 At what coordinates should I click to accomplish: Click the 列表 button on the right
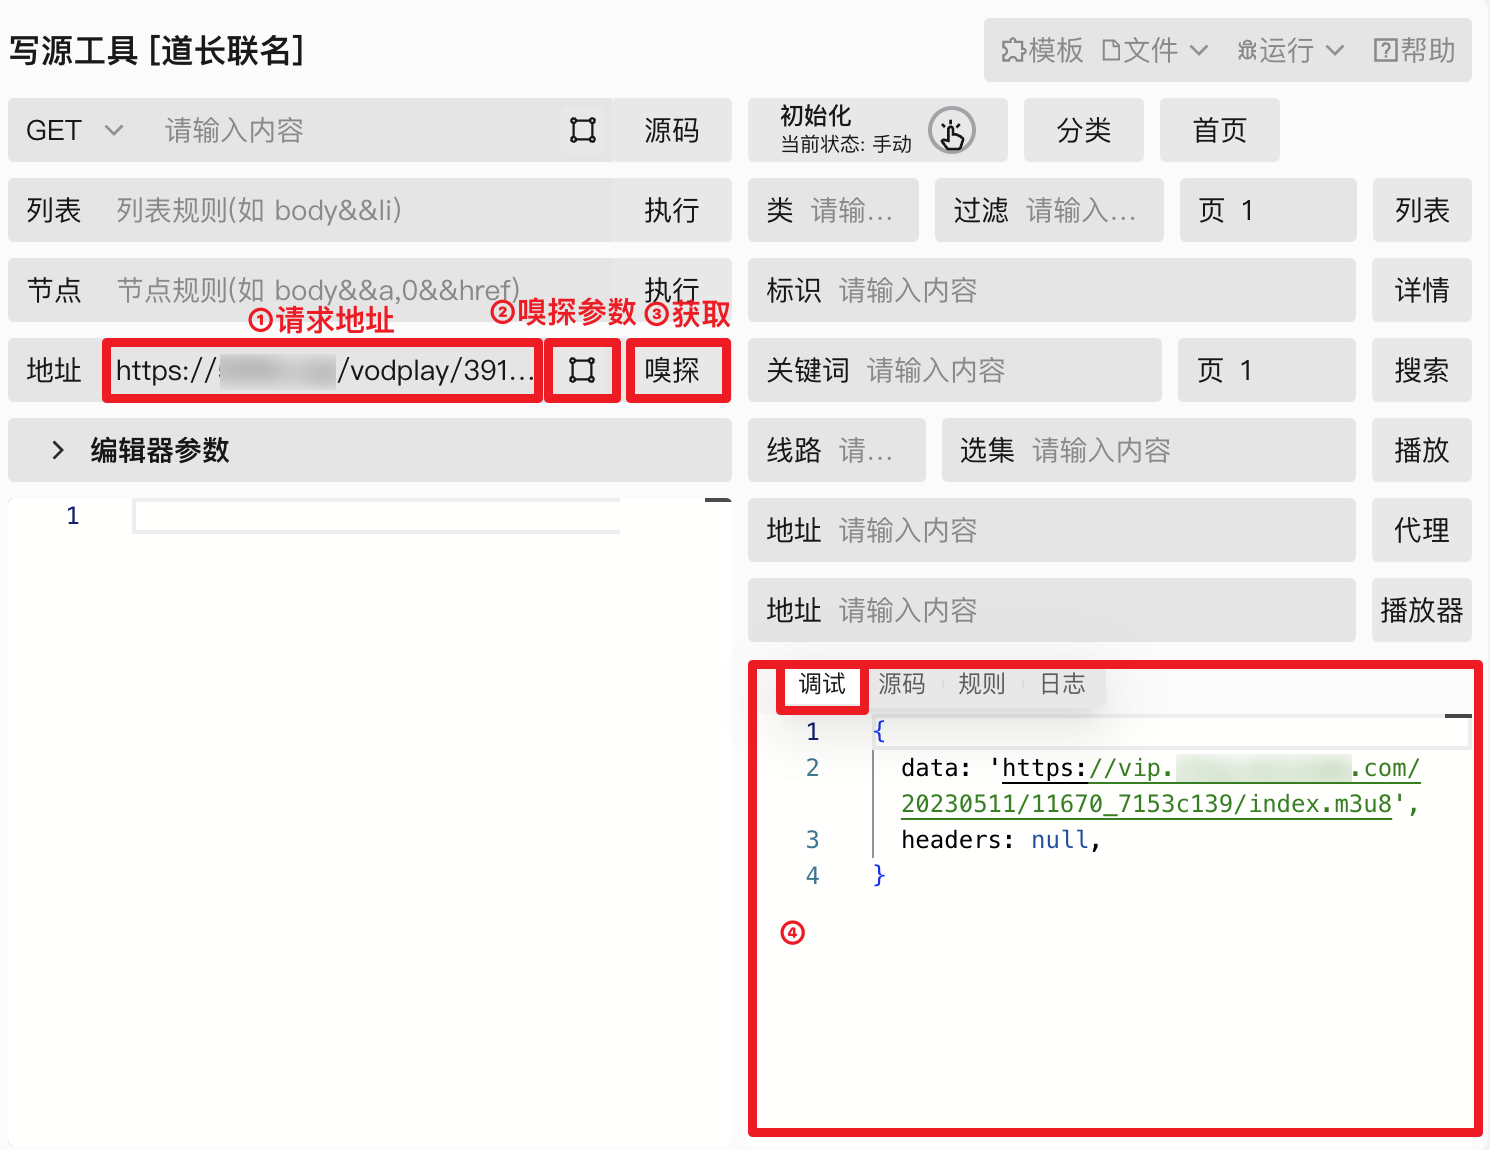1422,210
